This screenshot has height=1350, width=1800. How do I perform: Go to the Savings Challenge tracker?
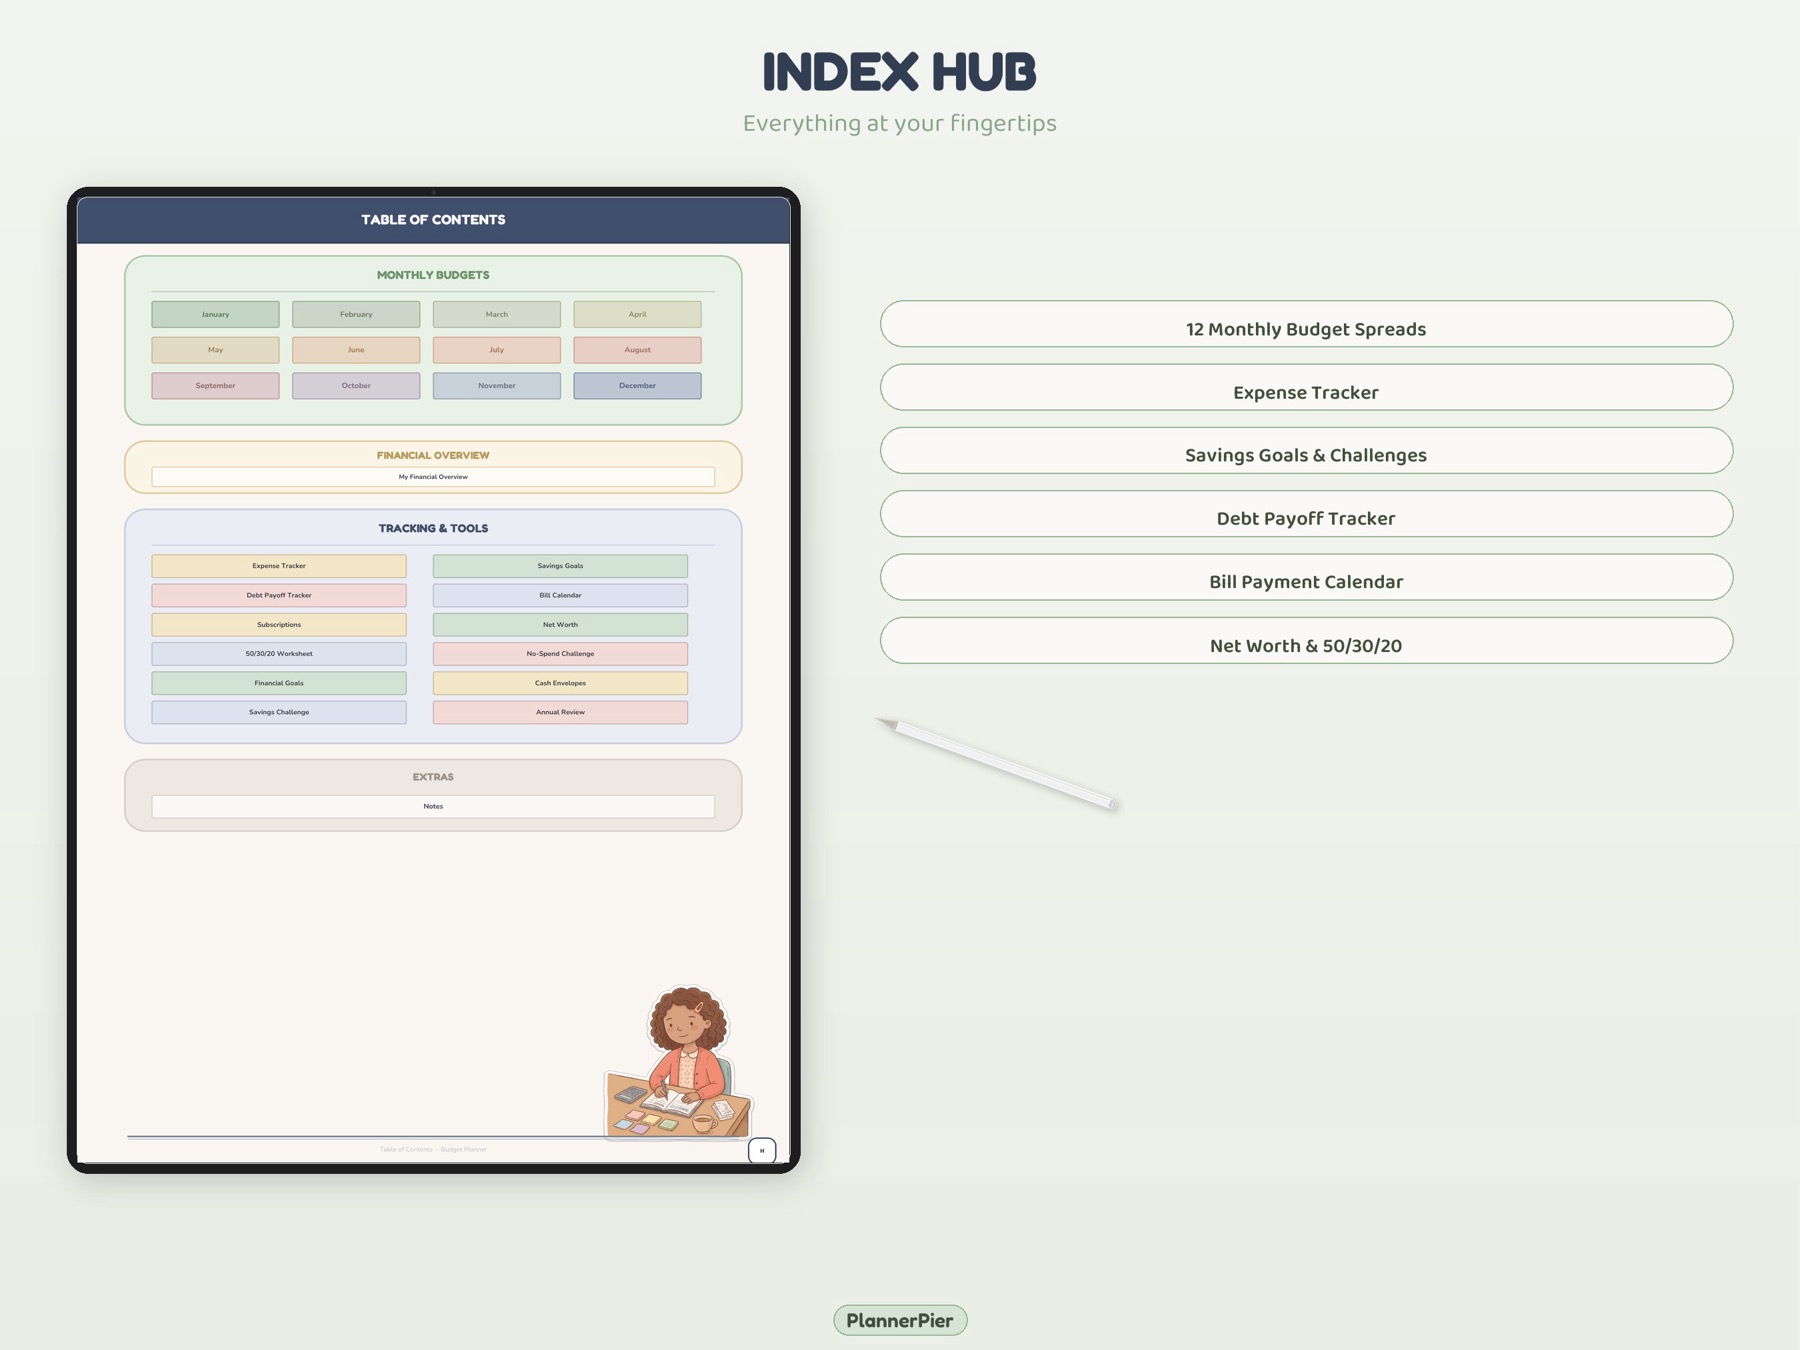(x=278, y=712)
